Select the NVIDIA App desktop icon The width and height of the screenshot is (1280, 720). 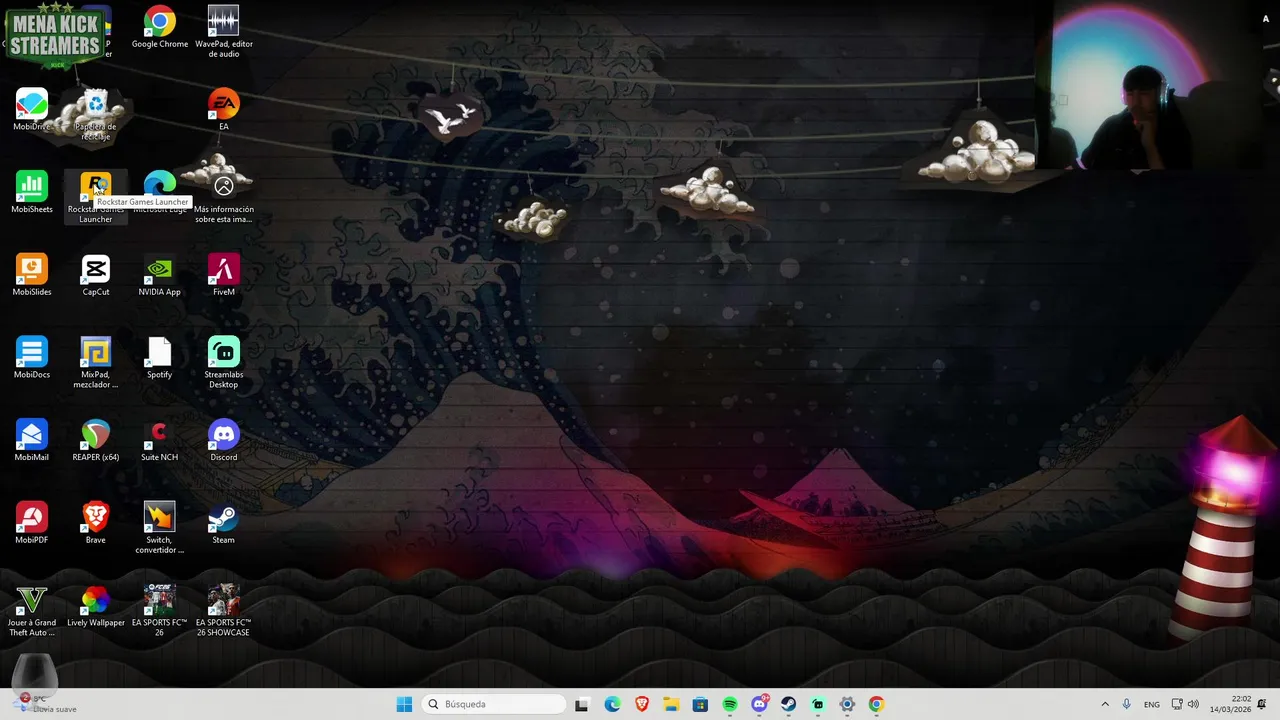tap(160, 275)
